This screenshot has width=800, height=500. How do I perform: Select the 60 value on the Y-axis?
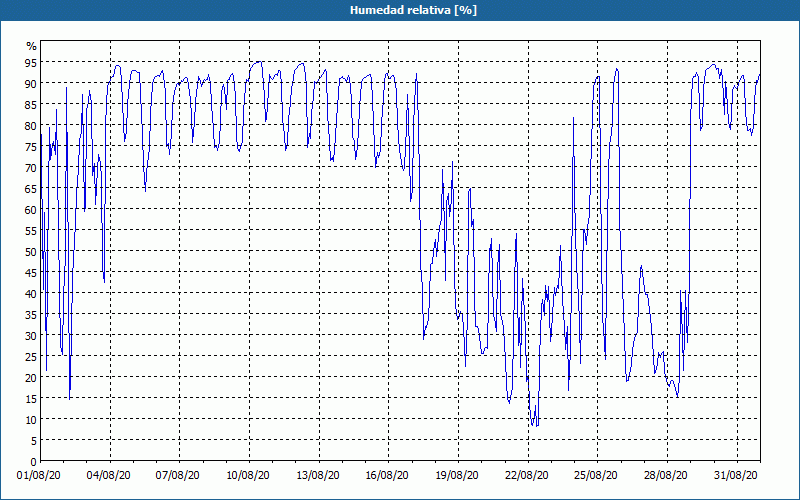(31, 209)
